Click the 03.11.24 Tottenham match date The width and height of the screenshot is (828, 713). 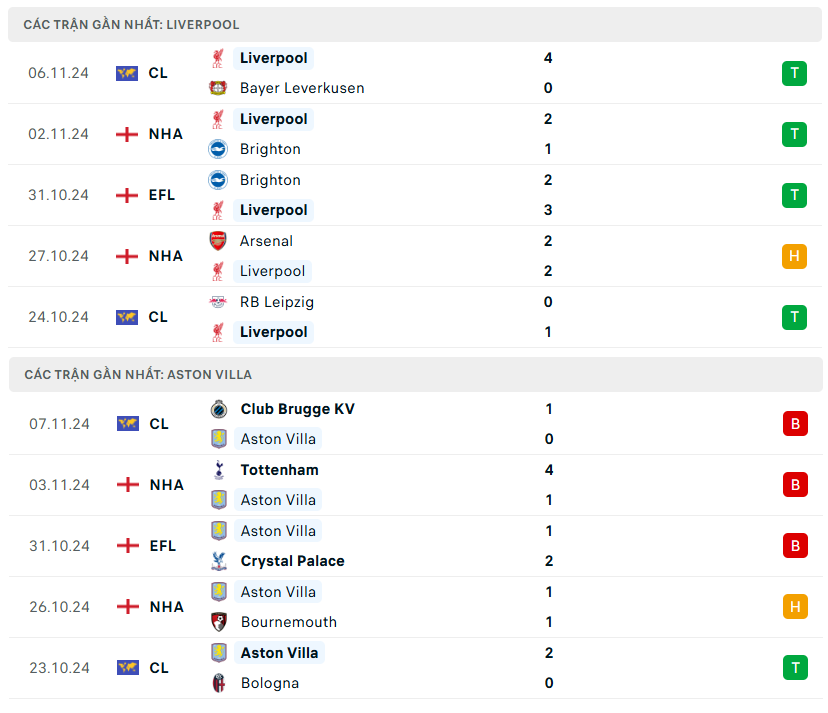pyautogui.click(x=58, y=485)
